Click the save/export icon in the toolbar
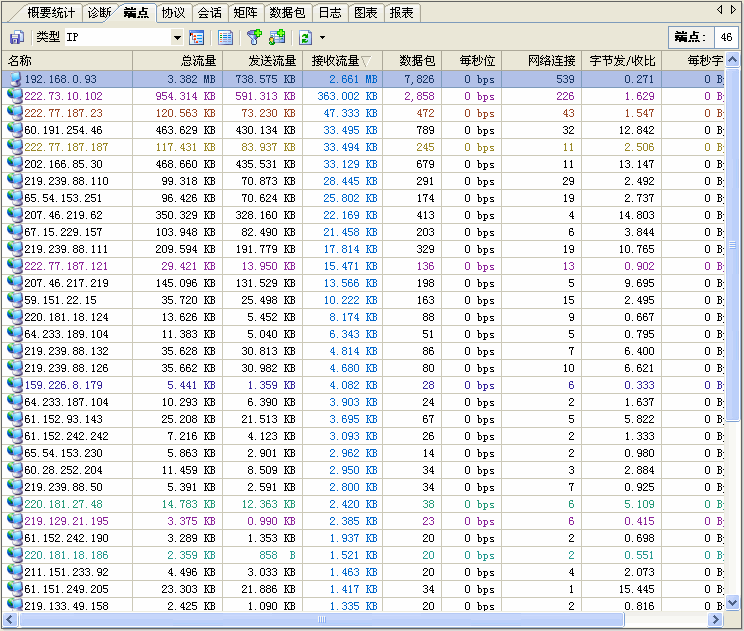This screenshot has height=631, width=744. coord(17,37)
